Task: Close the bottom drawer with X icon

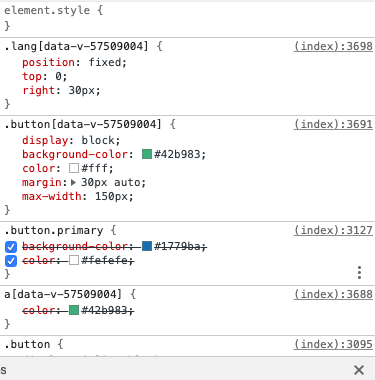Action: (x=359, y=370)
